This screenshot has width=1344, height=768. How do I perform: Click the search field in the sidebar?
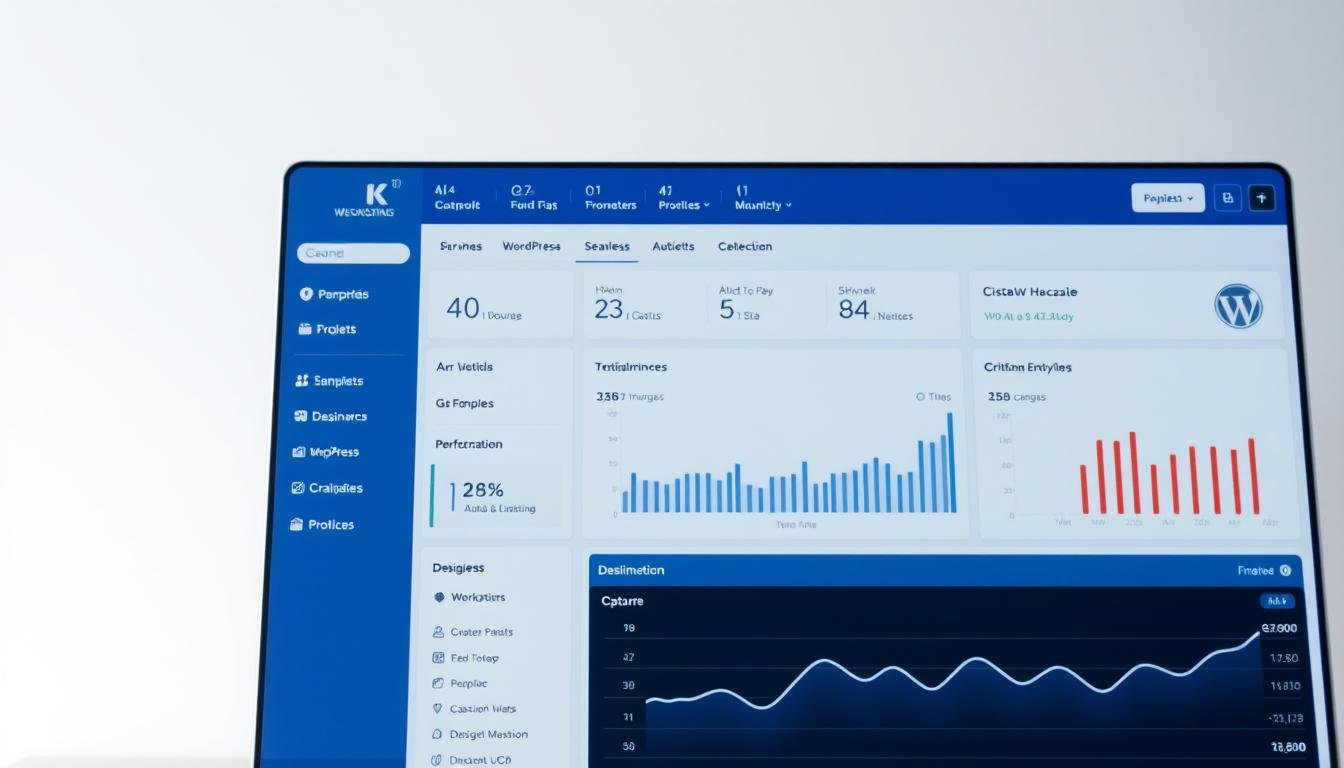(x=353, y=254)
